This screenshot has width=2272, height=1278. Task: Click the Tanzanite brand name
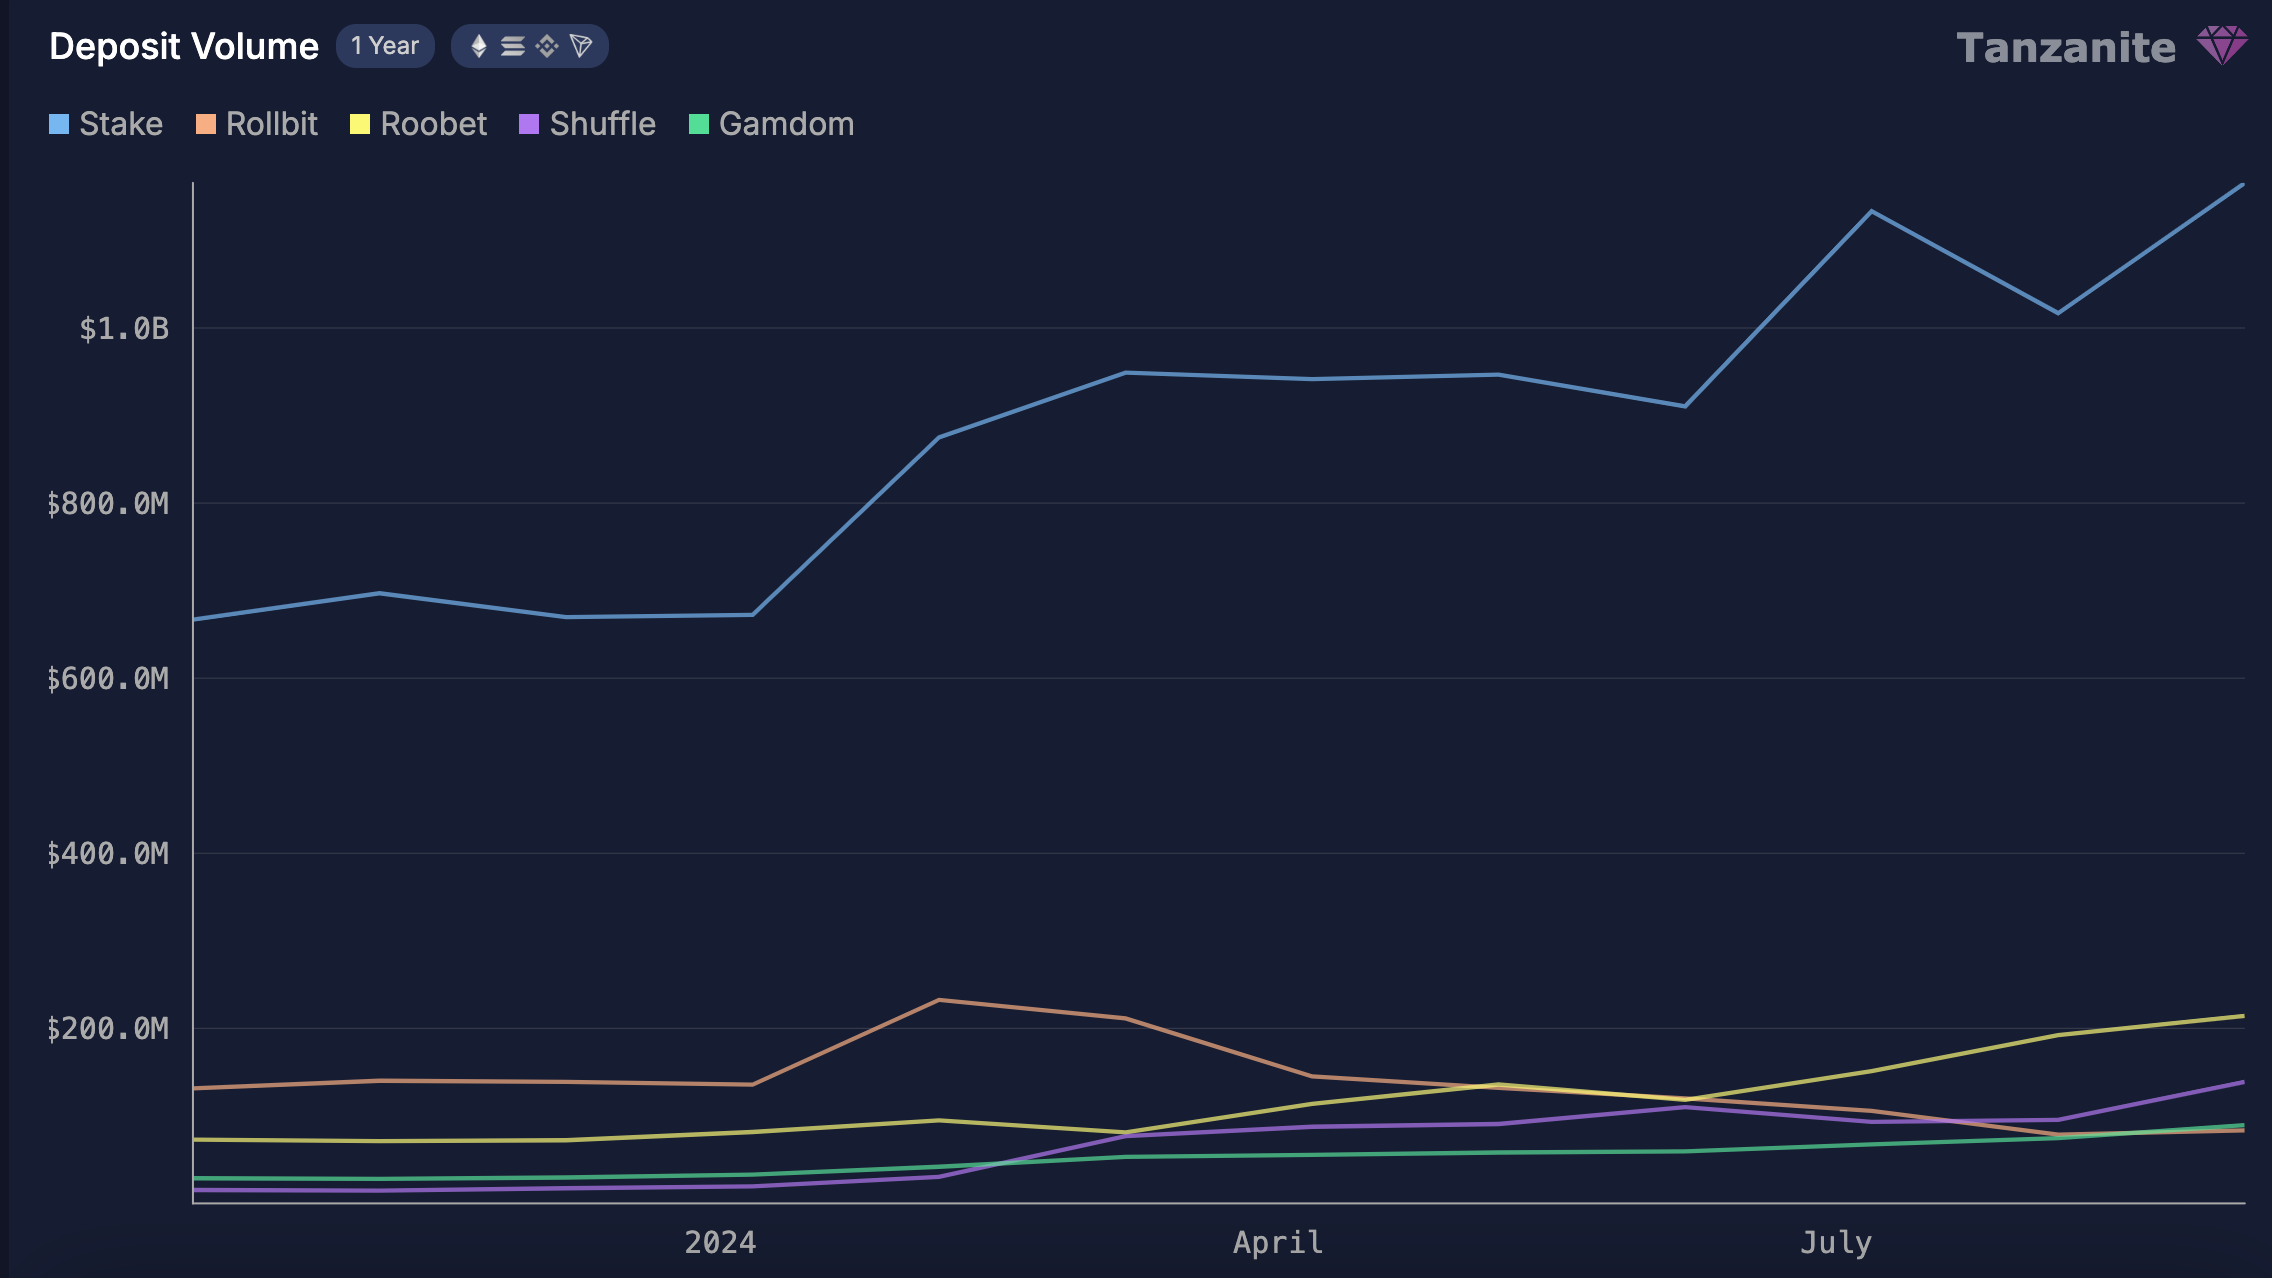[x=2066, y=48]
